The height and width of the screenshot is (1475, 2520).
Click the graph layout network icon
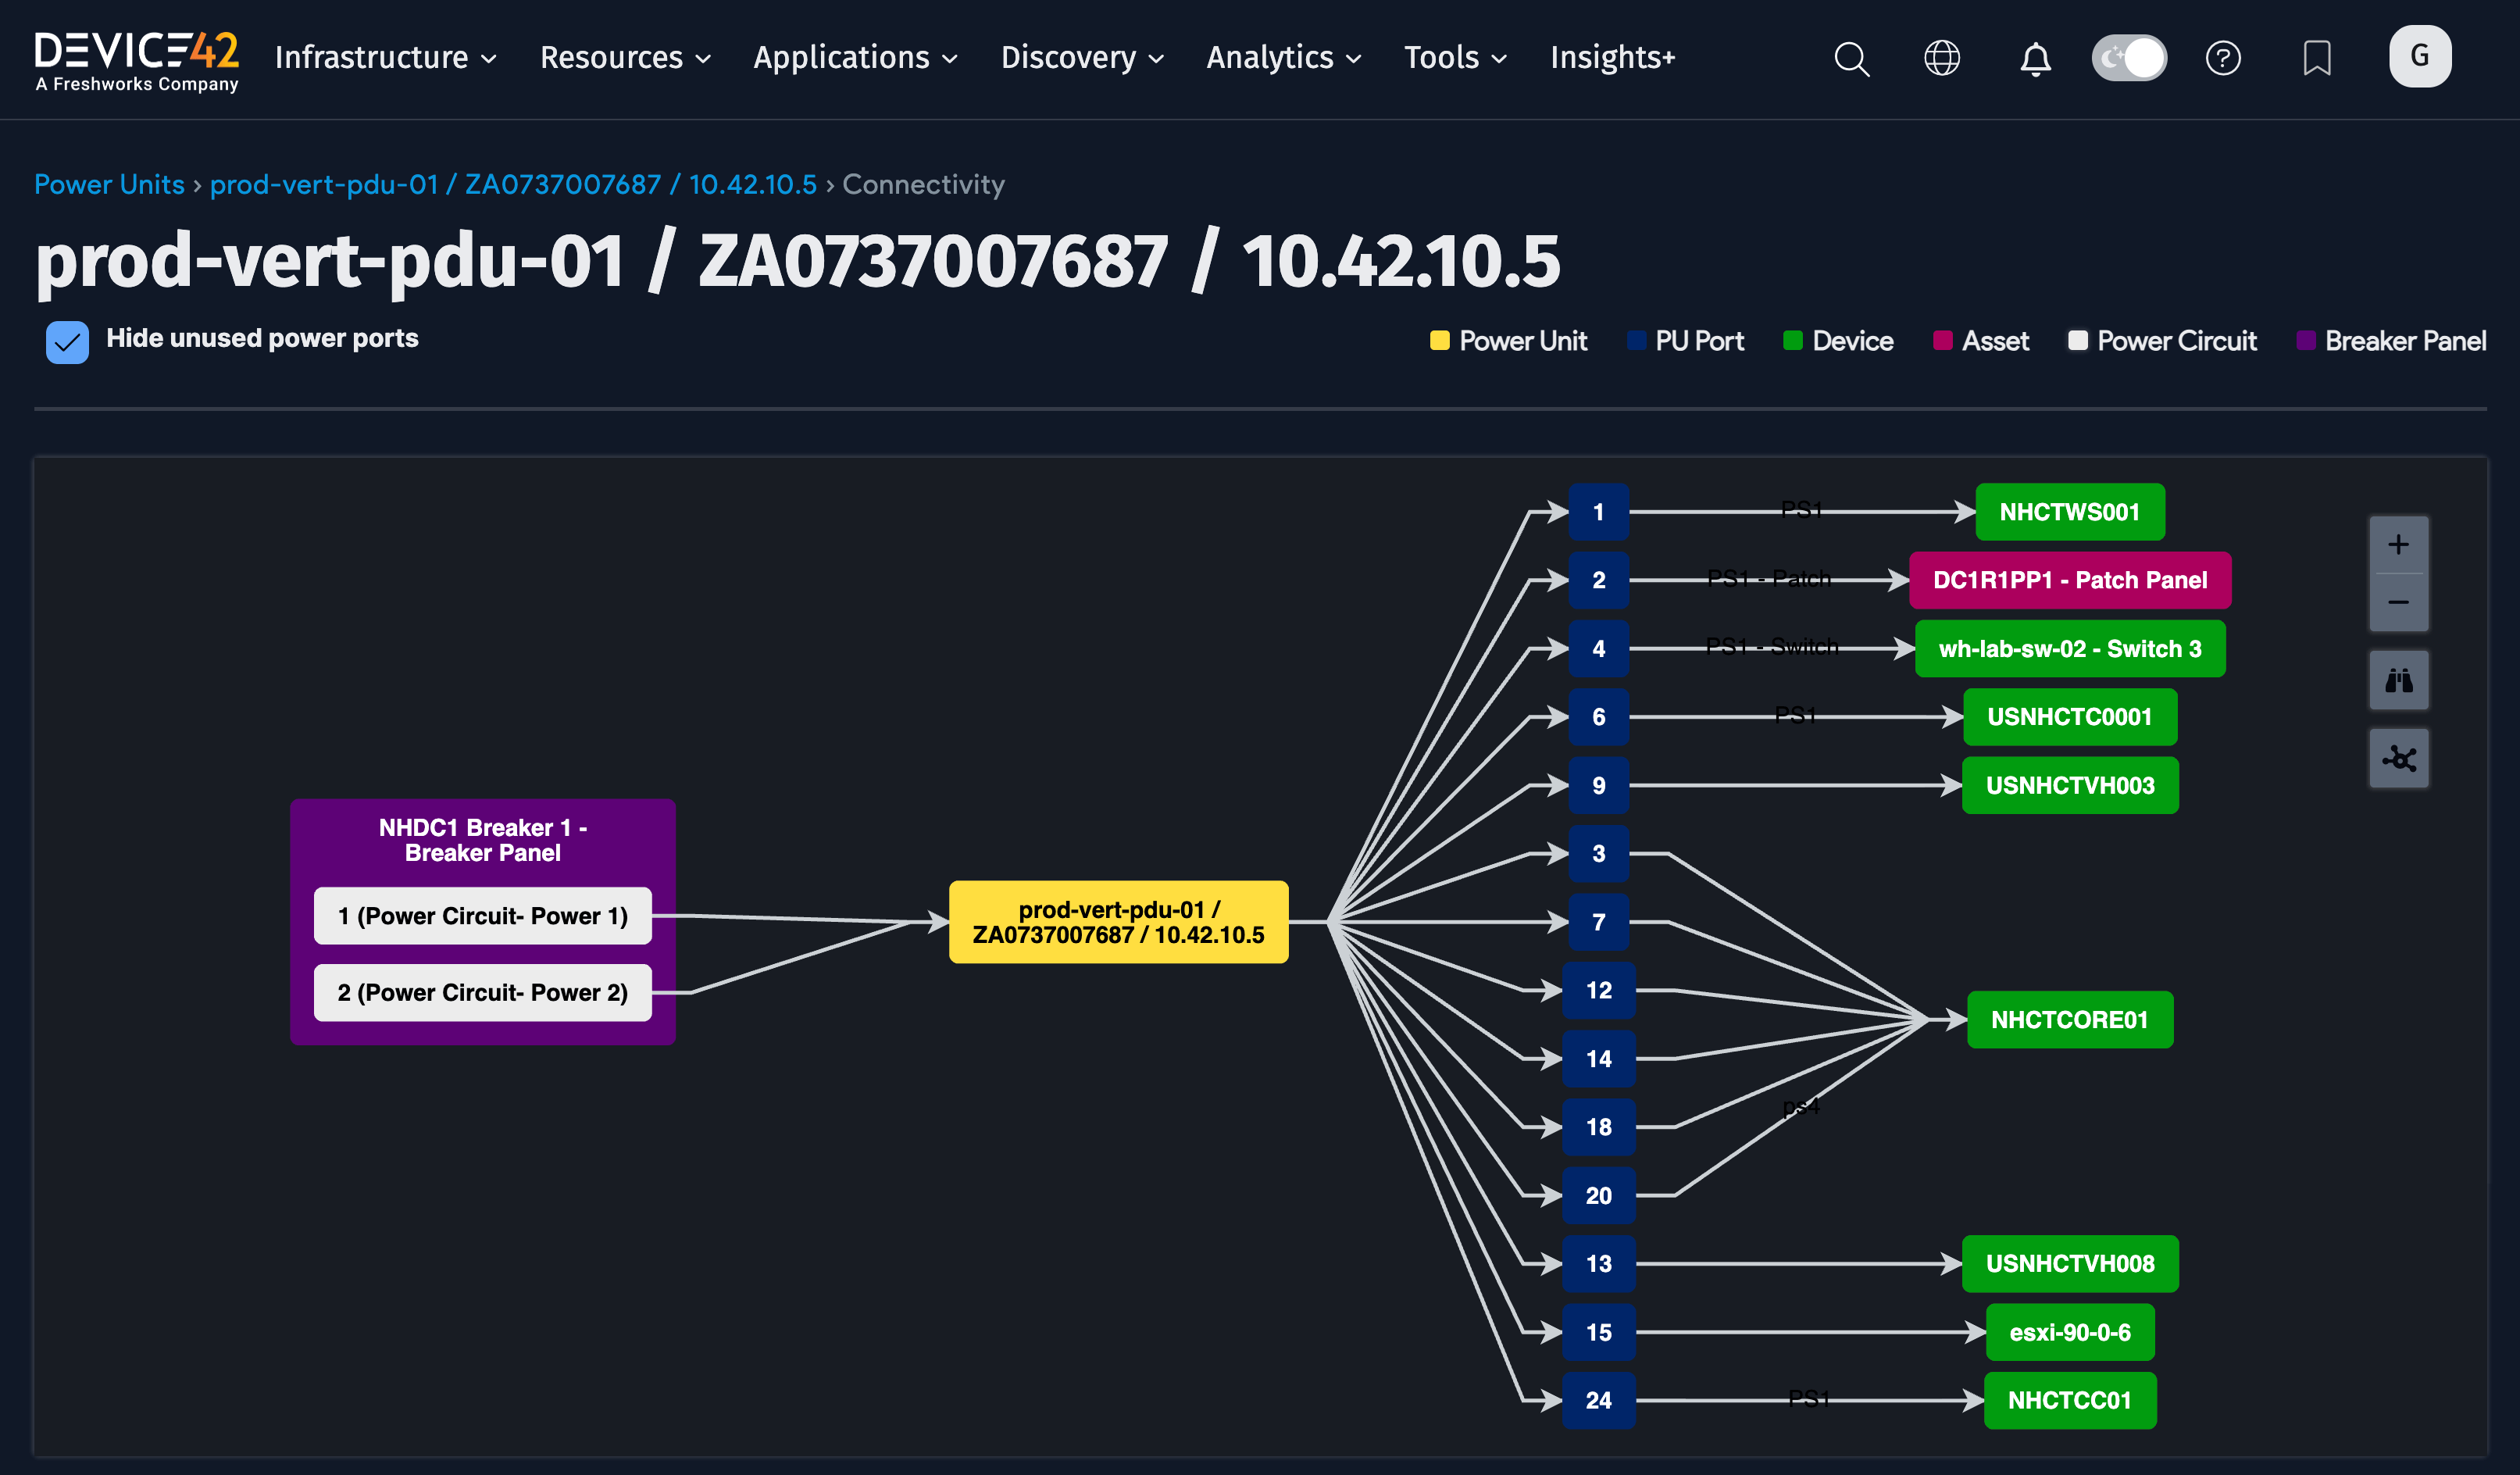(2398, 759)
